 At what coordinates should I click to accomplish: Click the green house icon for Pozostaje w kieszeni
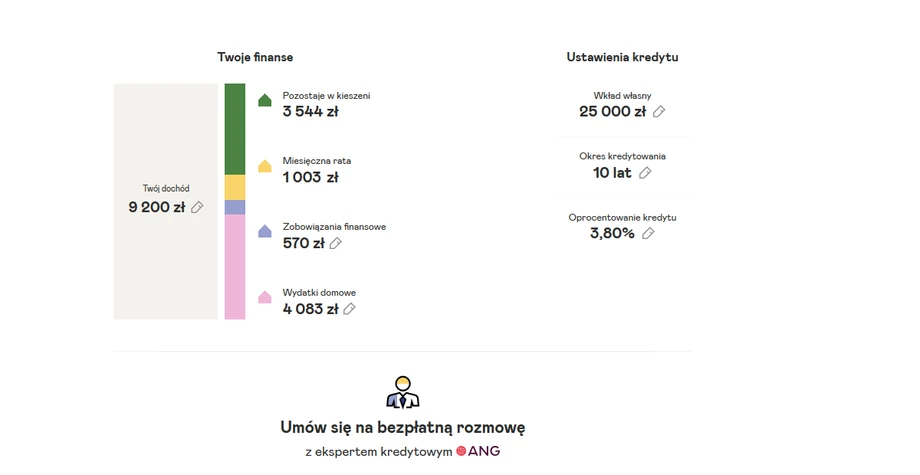[x=265, y=100]
